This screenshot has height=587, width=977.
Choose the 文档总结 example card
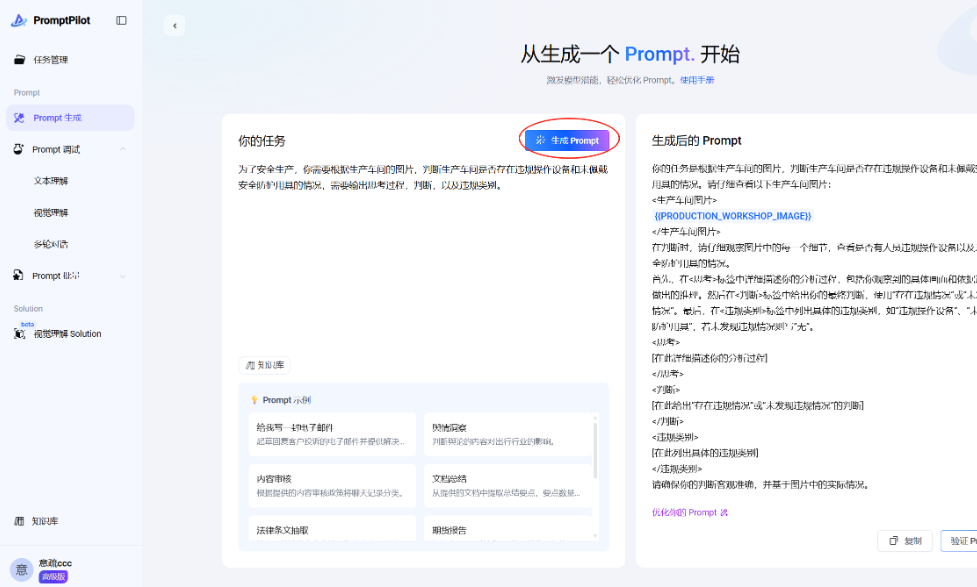tap(507, 485)
